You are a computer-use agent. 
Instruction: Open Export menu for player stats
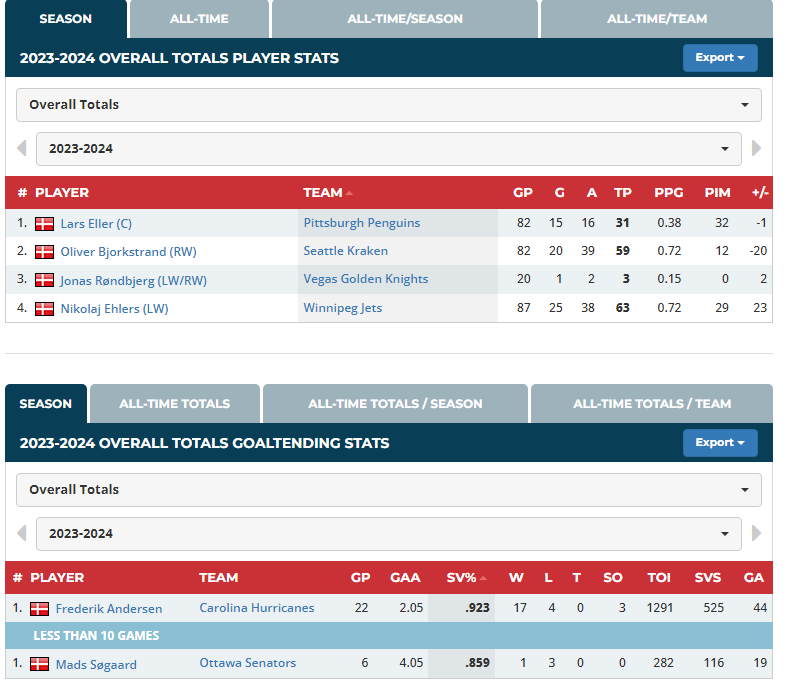click(x=719, y=58)
